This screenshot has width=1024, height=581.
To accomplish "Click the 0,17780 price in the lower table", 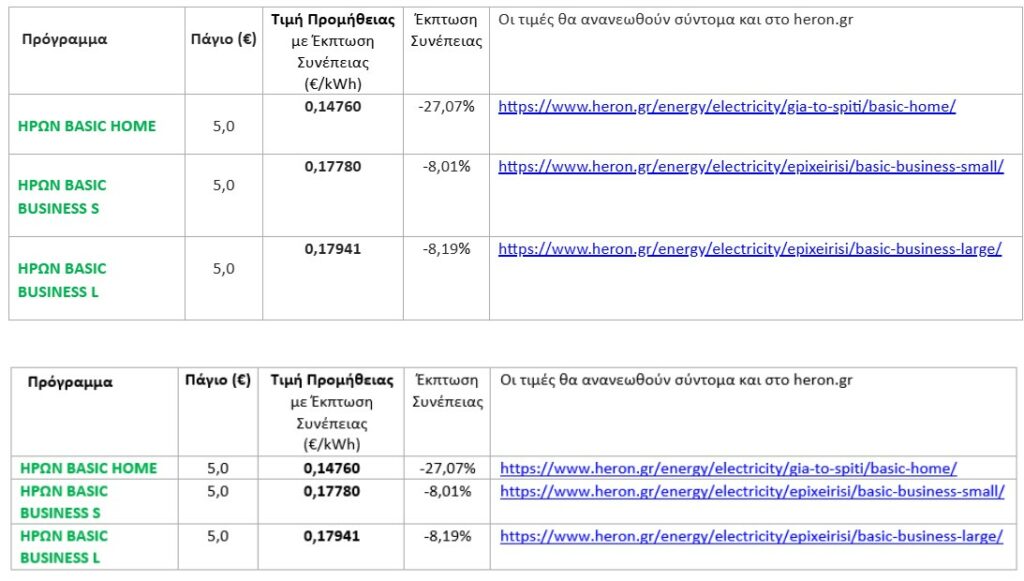I will tap(332, 491).
